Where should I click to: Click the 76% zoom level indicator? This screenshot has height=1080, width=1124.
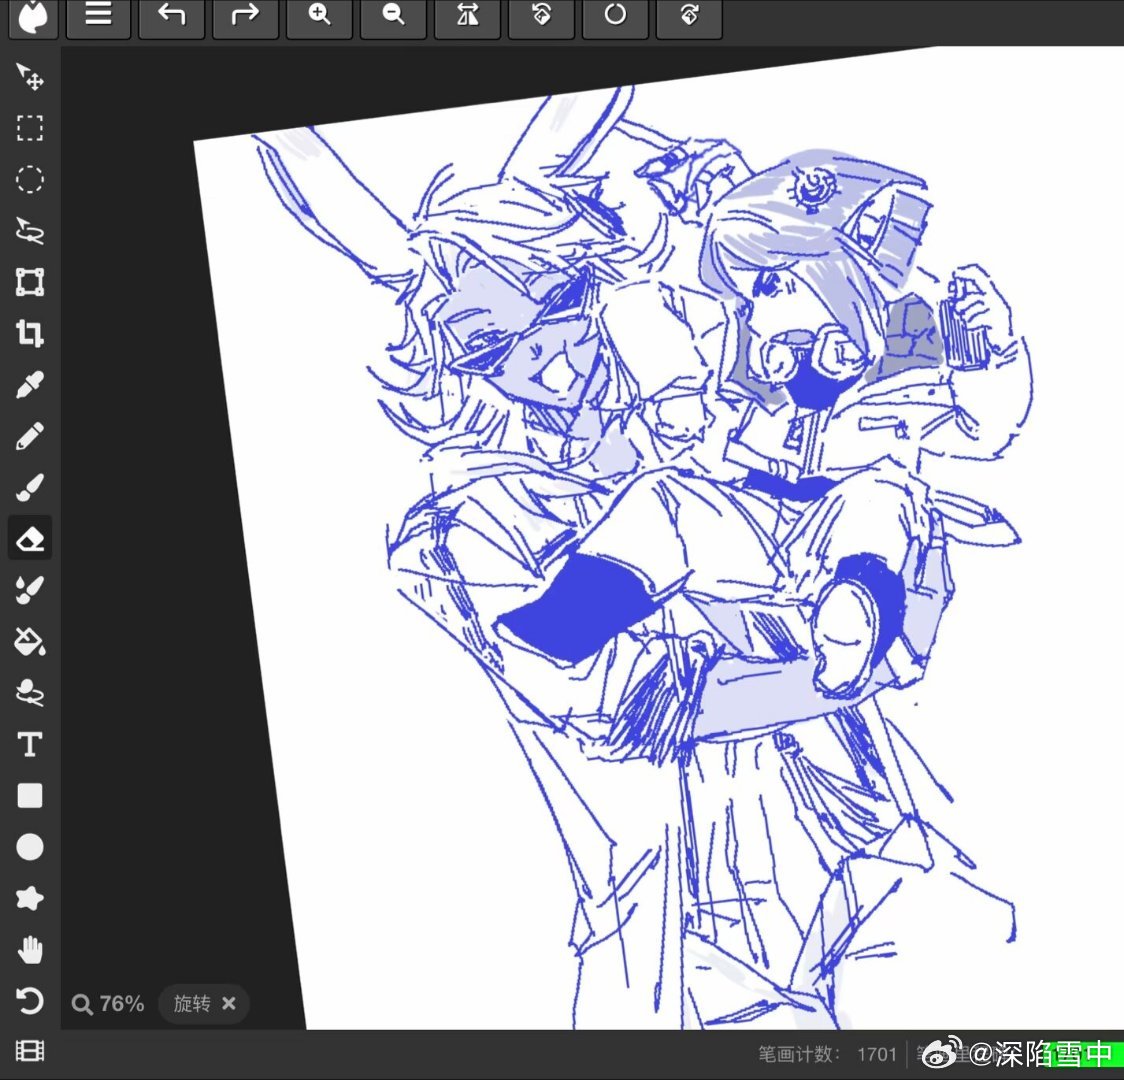108,1003
